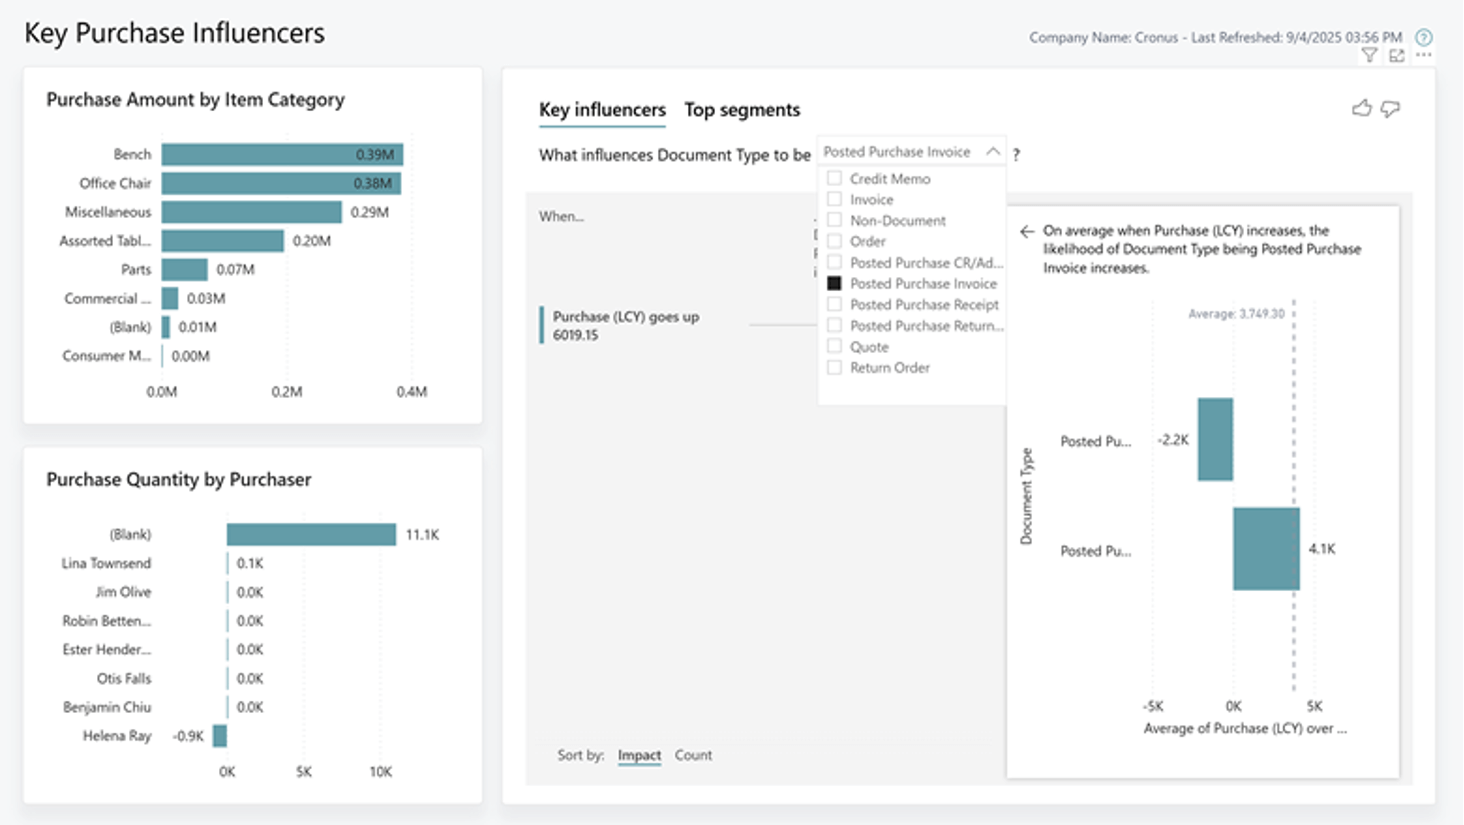Open the filter icon on the visual
Viewport: 1464px width, 825px height.
[1369, 56]
